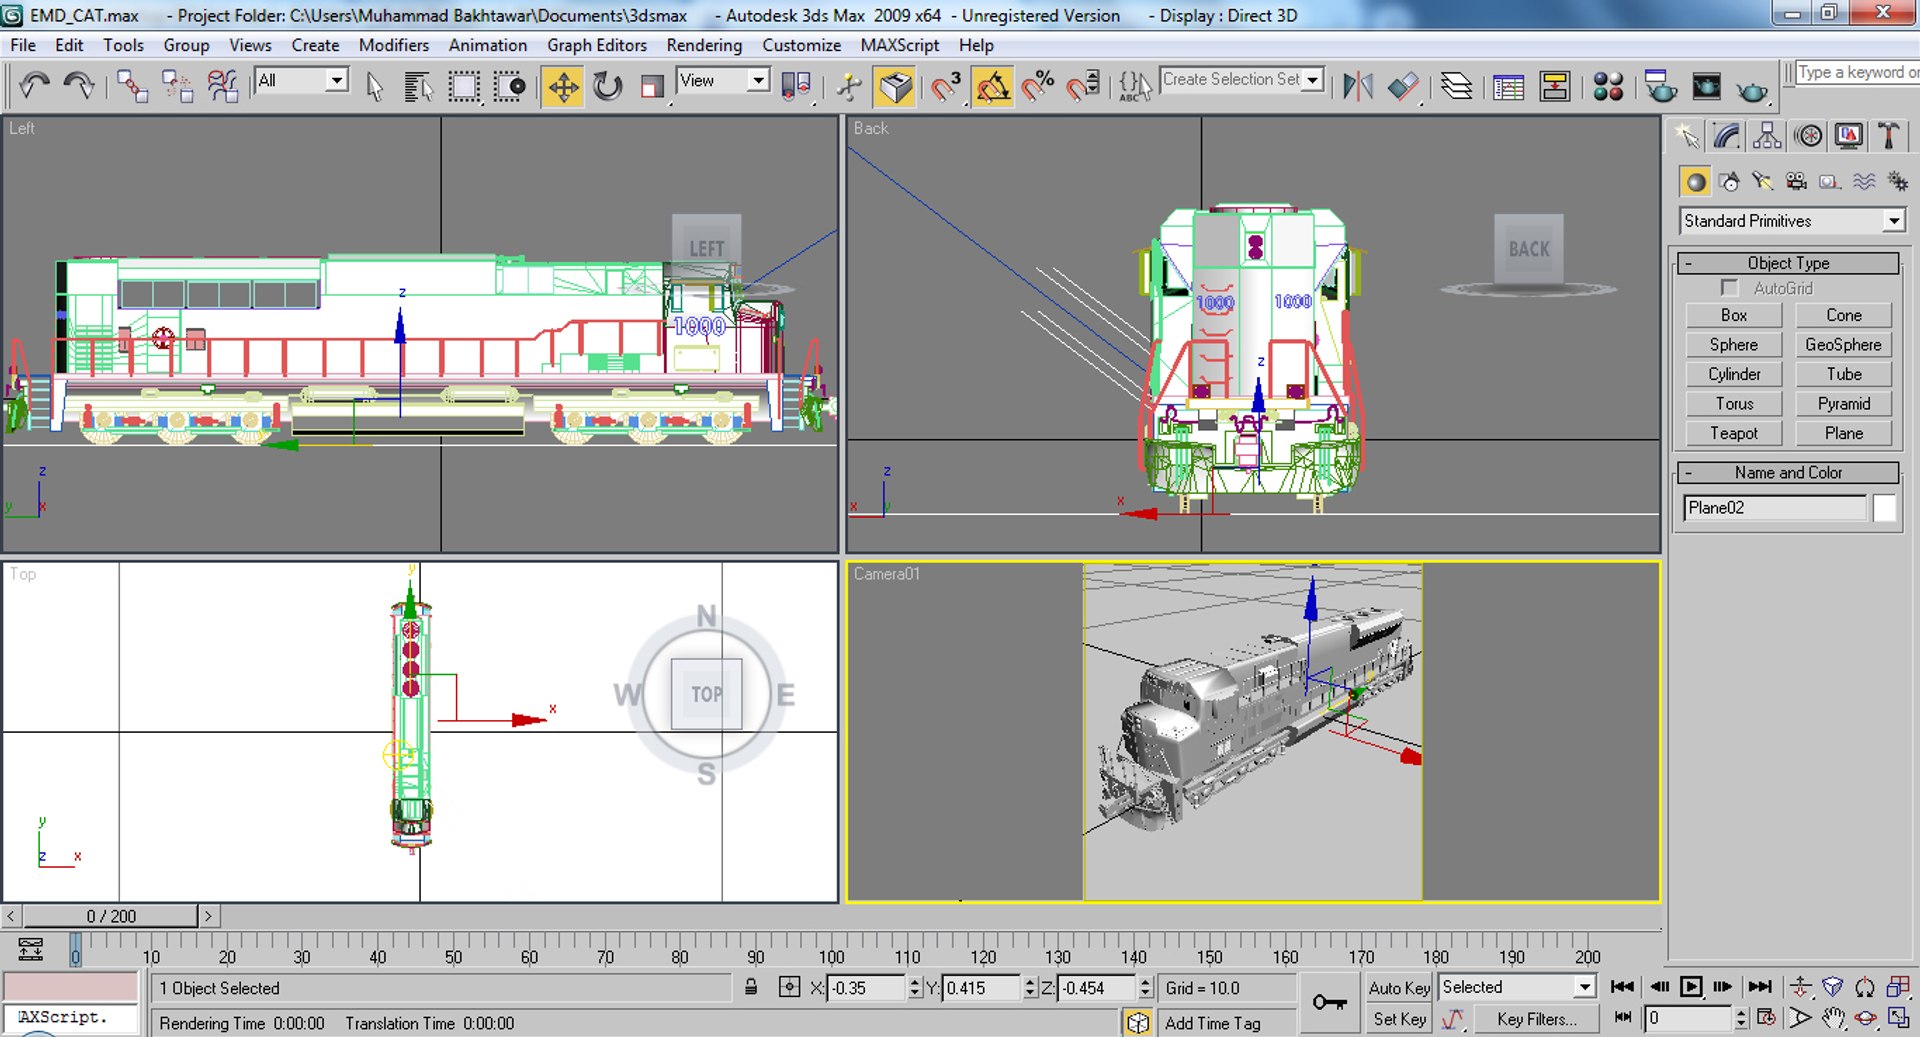
Task: Click the current frame spinner arrows
Action: tap(1741, 1018)
